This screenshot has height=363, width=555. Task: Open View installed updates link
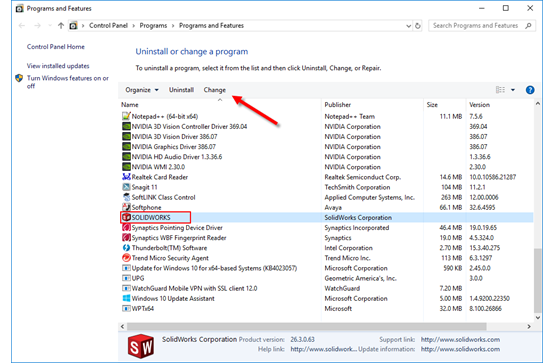(58, 66)
